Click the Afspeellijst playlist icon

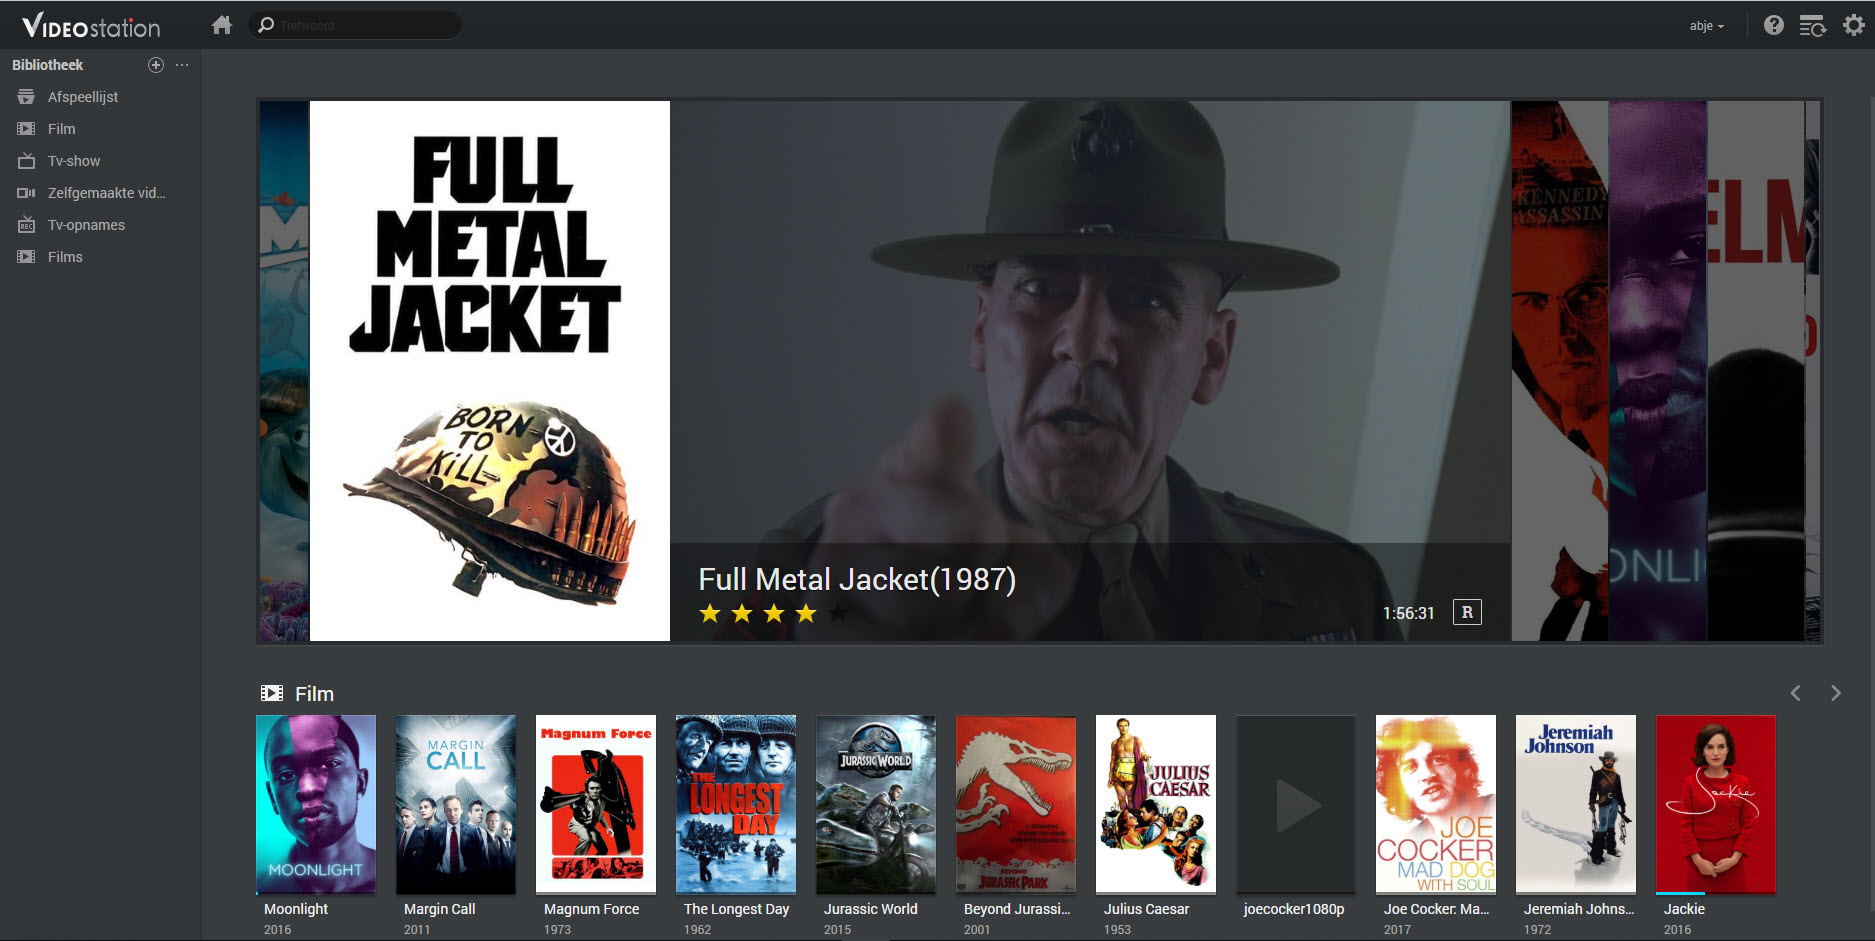pos(26,97)
